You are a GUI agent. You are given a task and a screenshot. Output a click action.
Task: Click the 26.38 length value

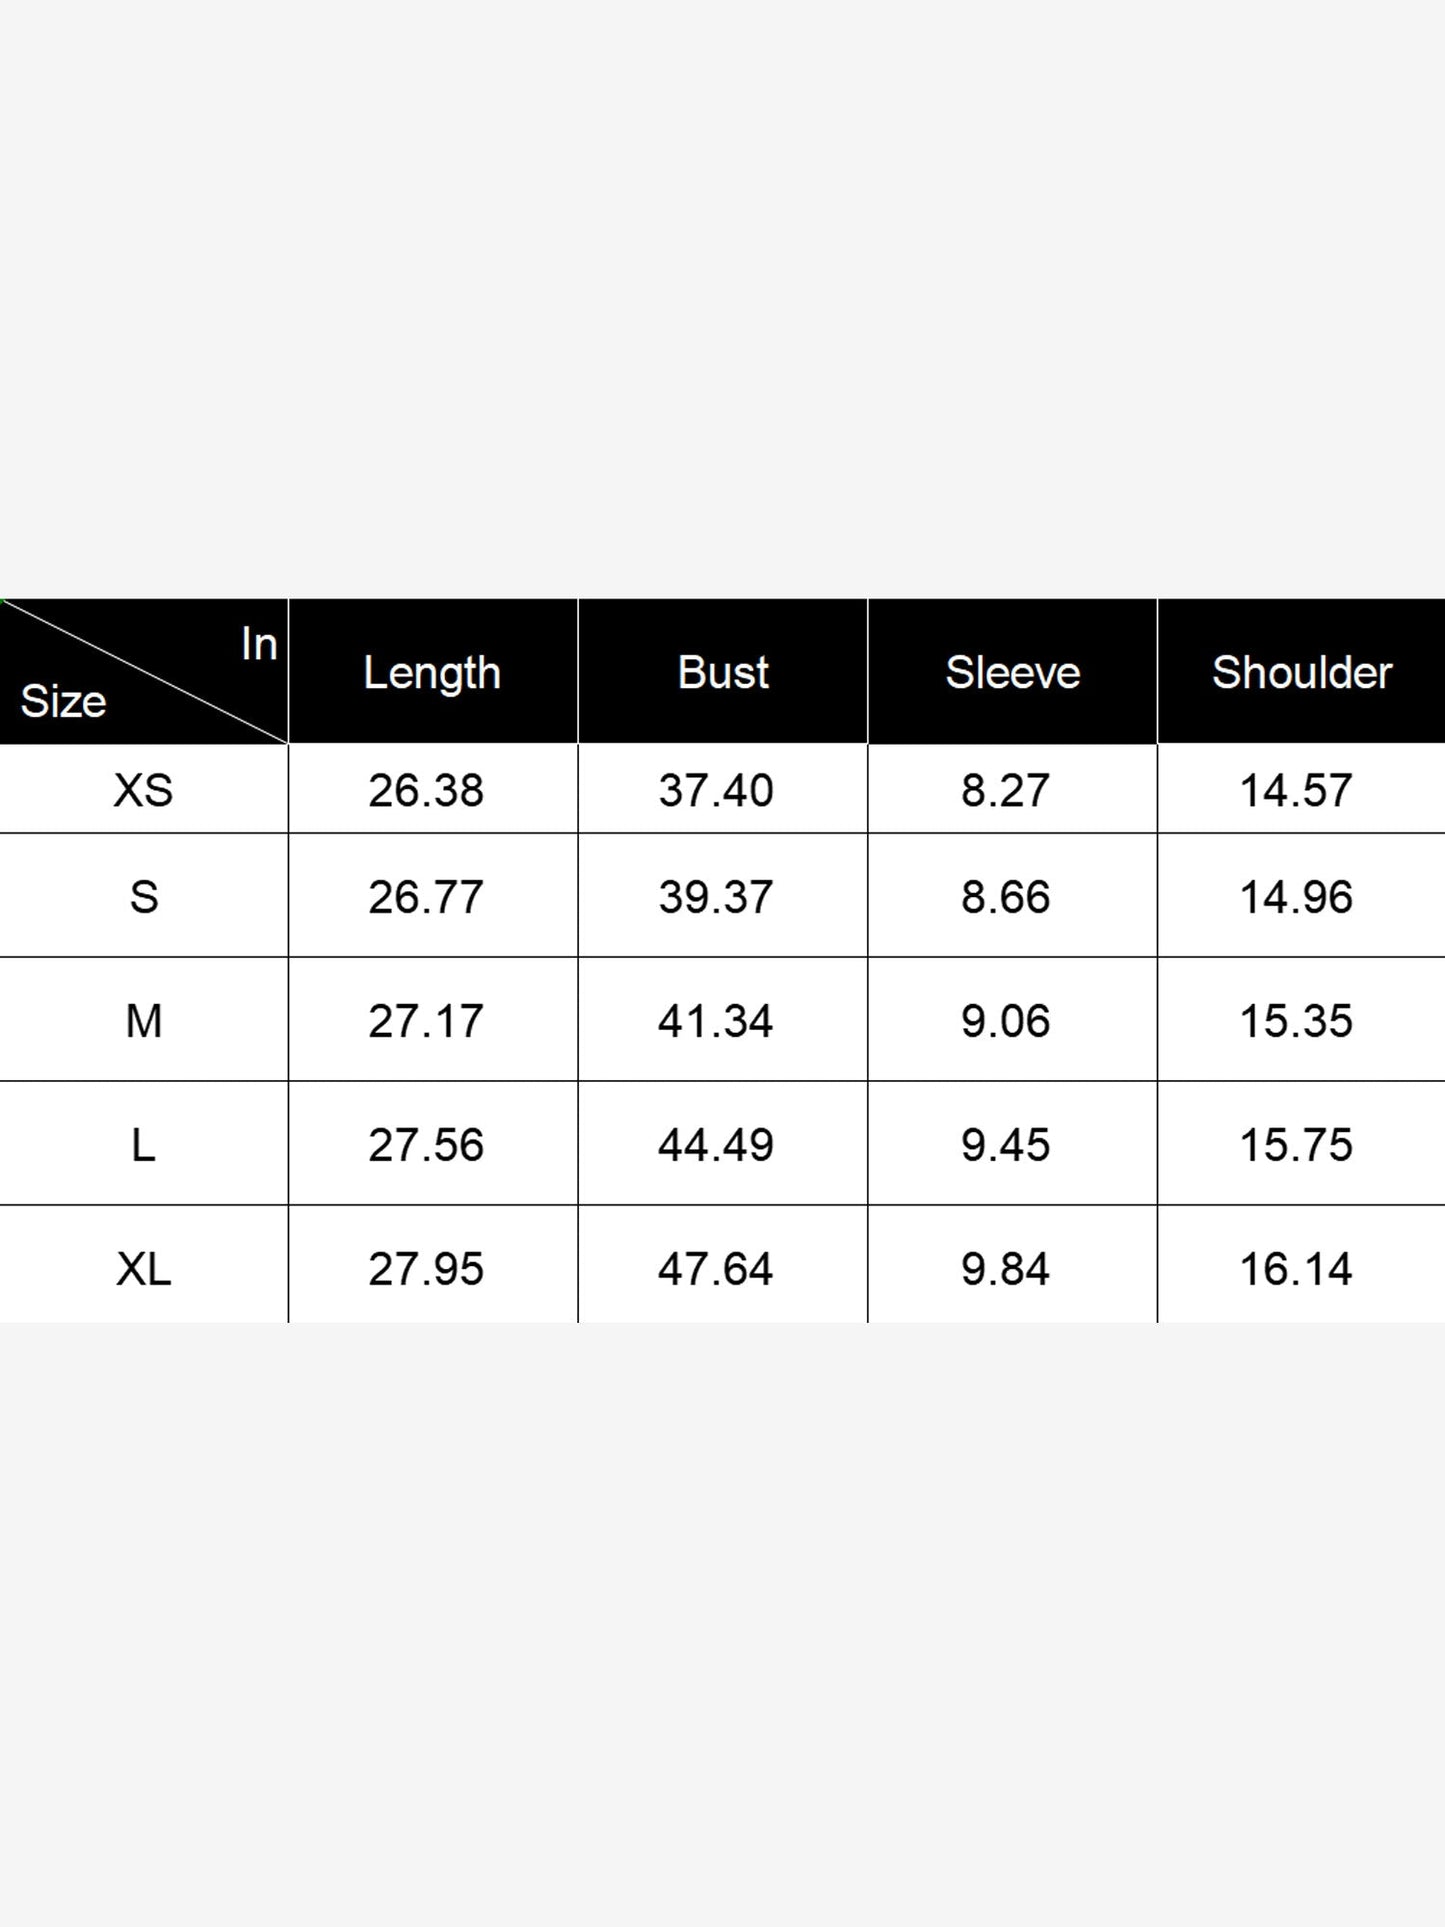click(x=426, y=790)
